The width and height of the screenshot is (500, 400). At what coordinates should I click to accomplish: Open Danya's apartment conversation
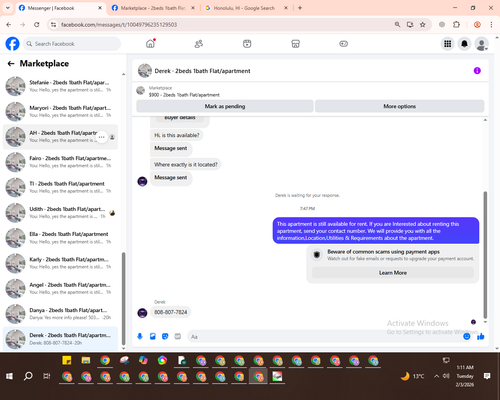60,314
